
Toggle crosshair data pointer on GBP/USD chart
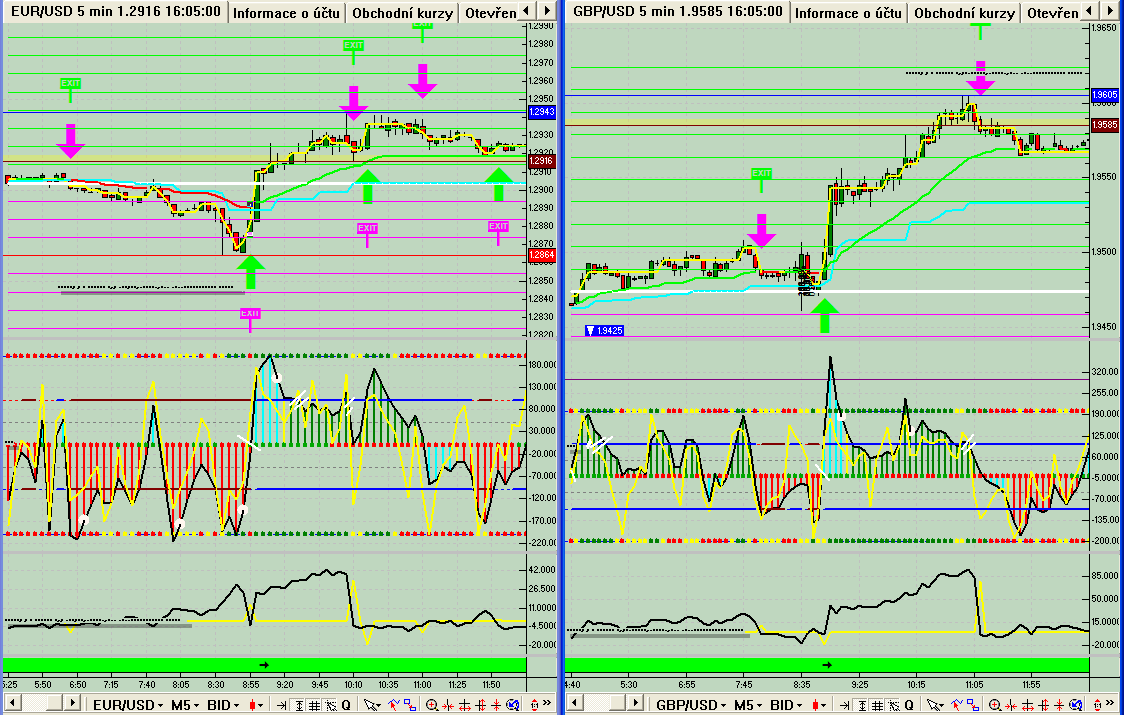click(x=893, y=705)
